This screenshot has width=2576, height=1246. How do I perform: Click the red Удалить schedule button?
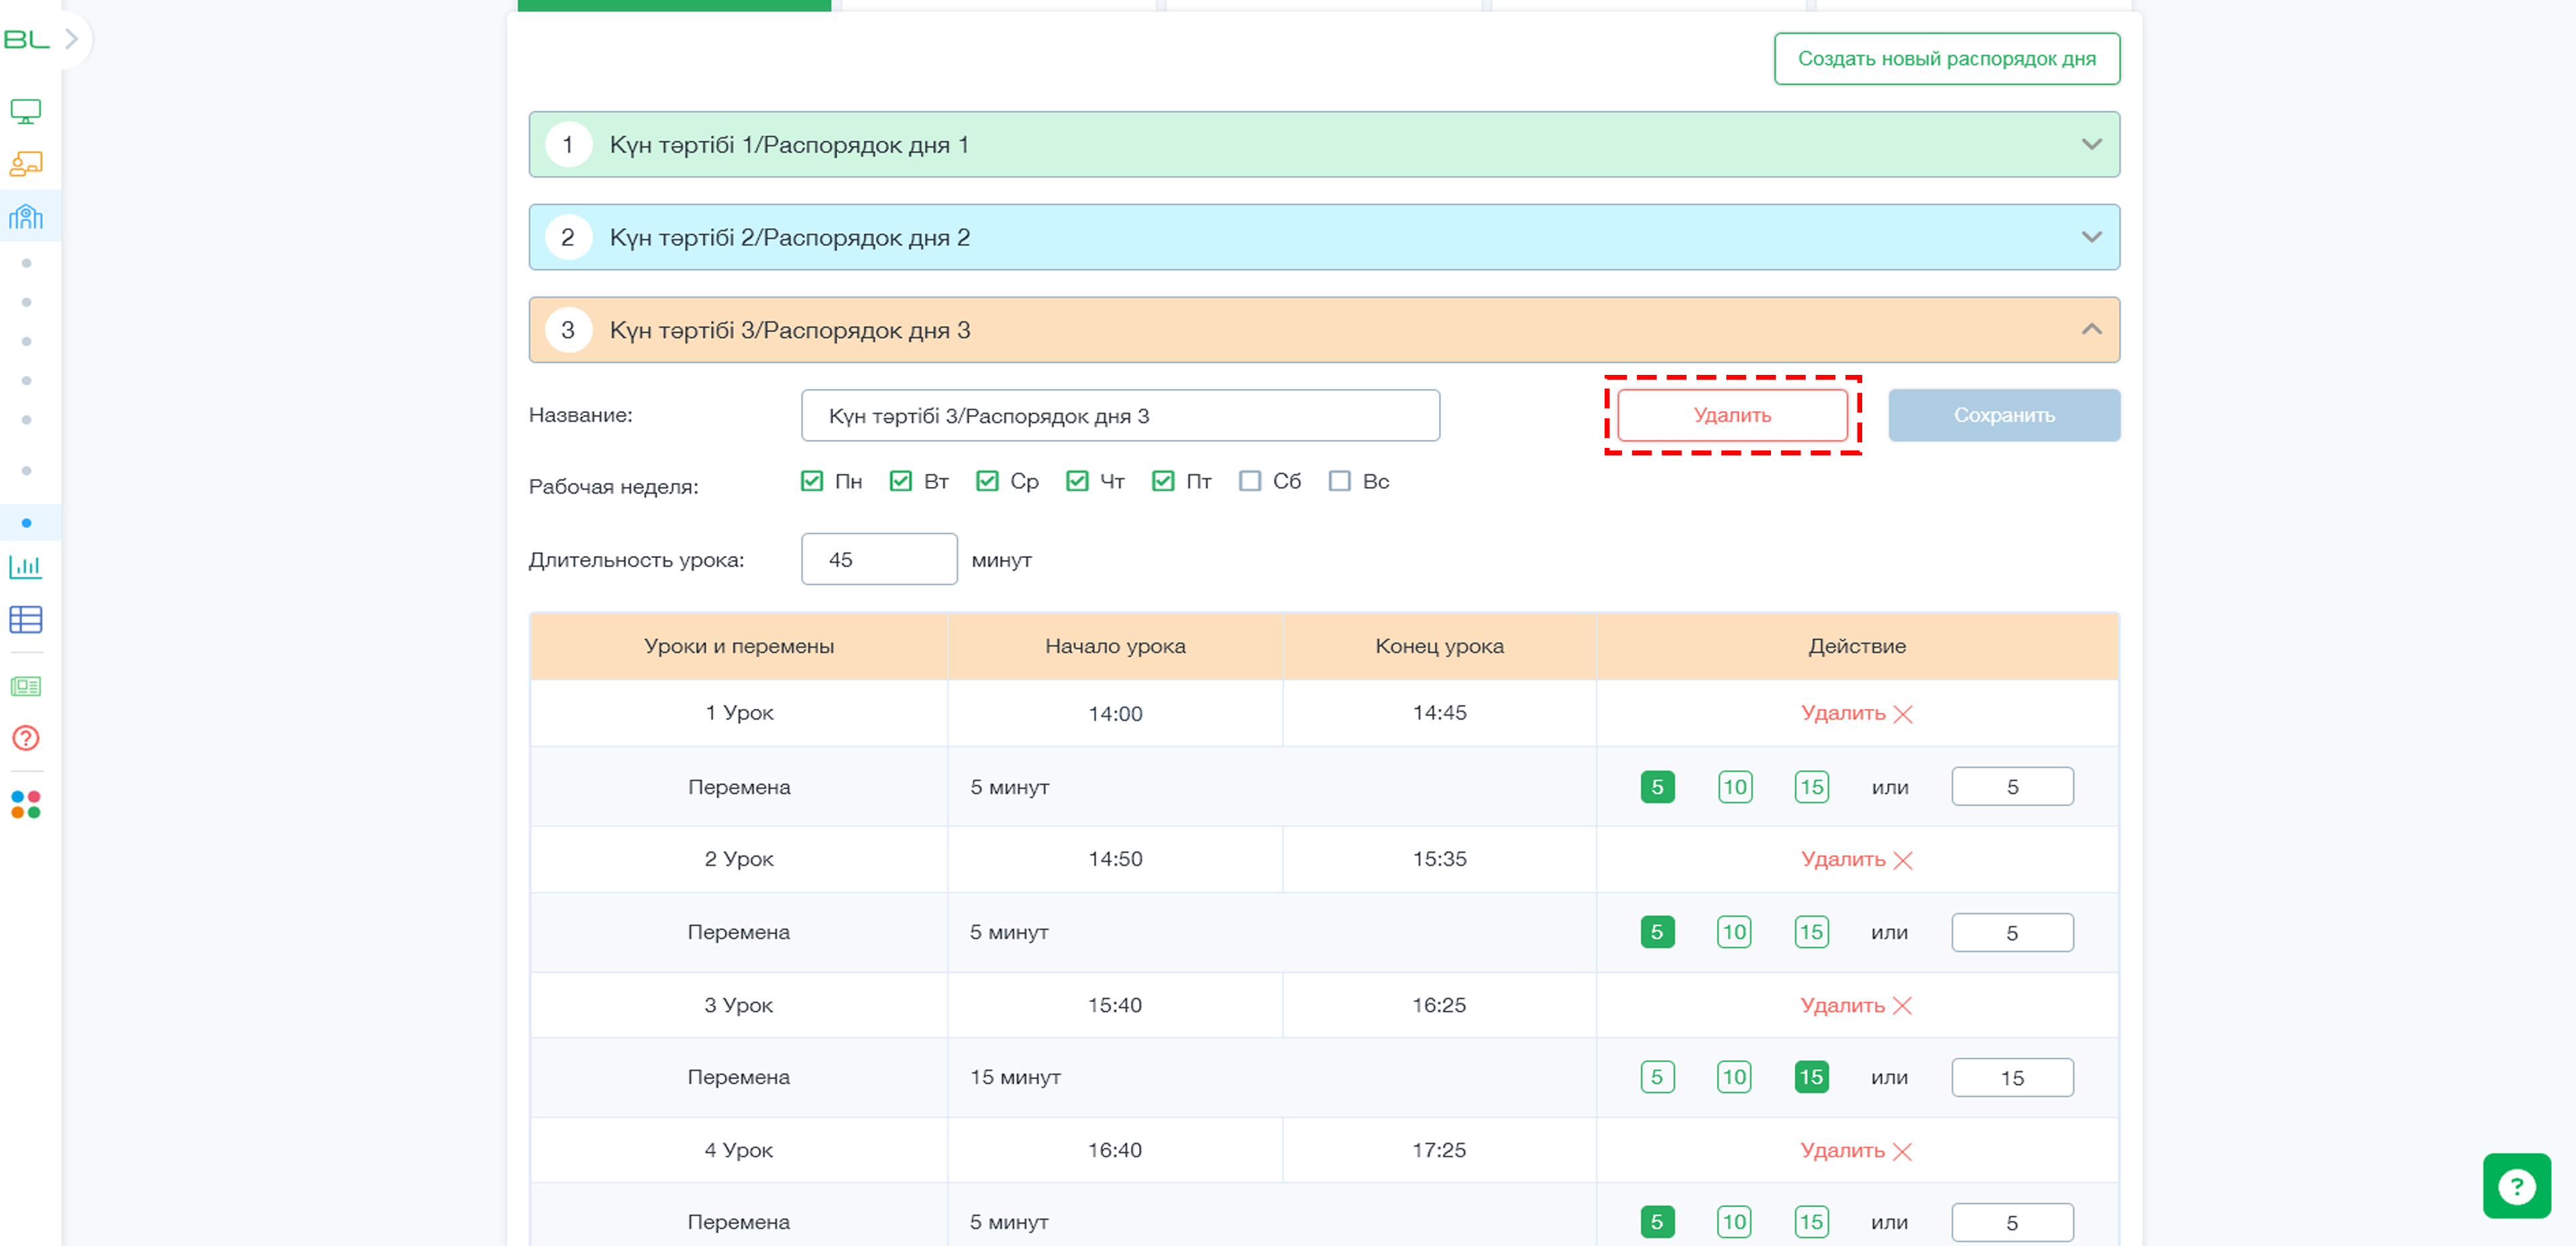[x=1732, y=415]
